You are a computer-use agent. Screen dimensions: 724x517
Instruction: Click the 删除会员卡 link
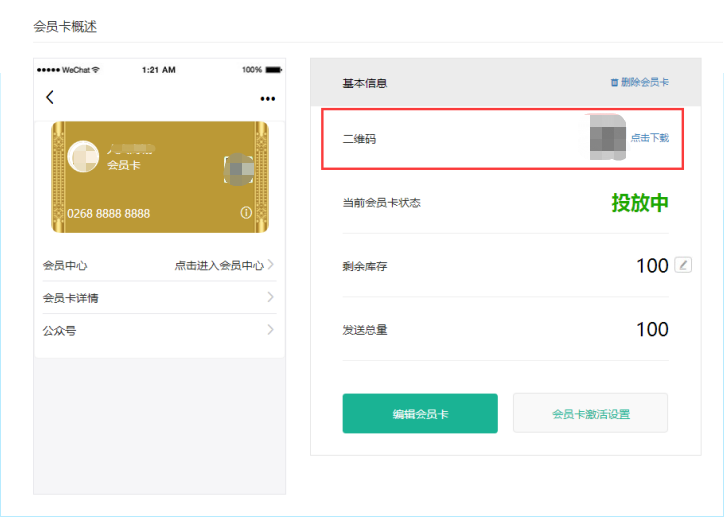click(x=644, y=82)
